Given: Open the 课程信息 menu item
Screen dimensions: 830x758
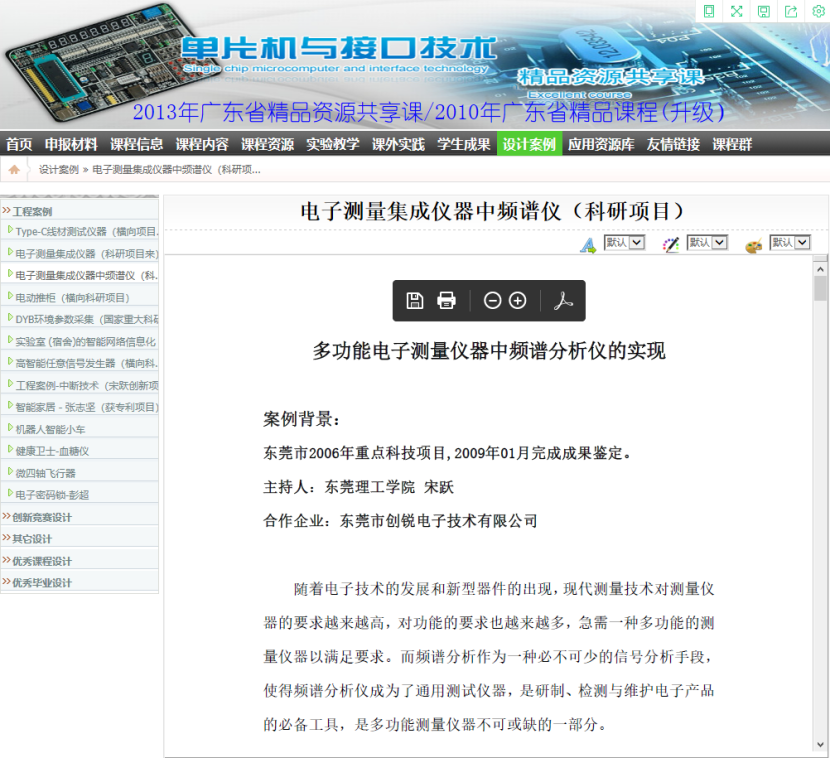Looking at the screenshot, I should pyautogui.click(x=136, y=144).
